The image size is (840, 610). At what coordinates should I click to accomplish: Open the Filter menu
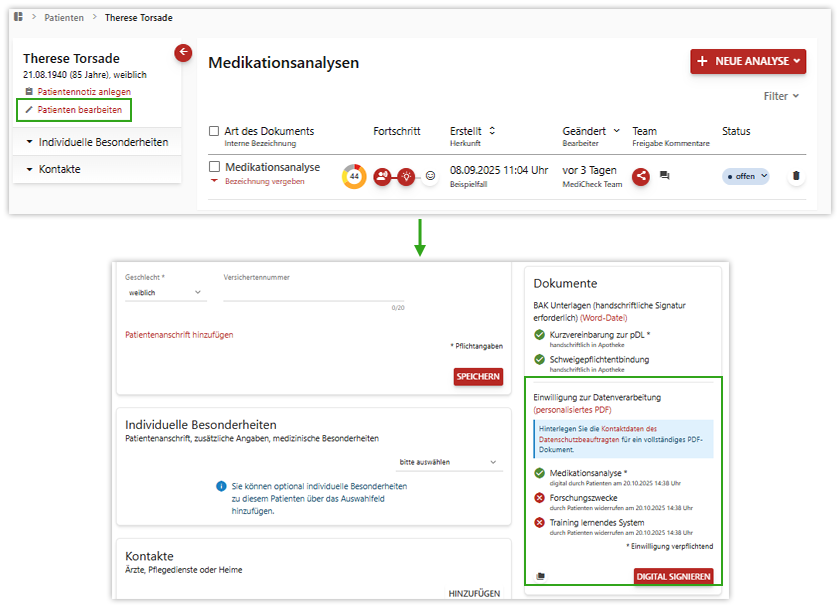point(781,96)
